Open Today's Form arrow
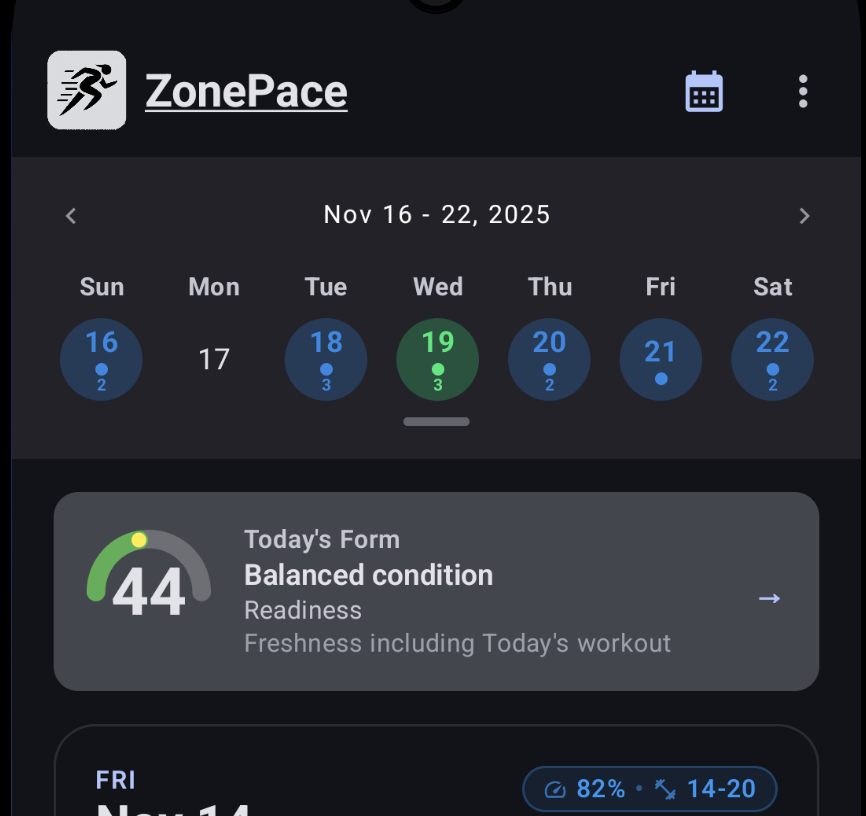This screenshot has height=816, width=866. [769, 598]
